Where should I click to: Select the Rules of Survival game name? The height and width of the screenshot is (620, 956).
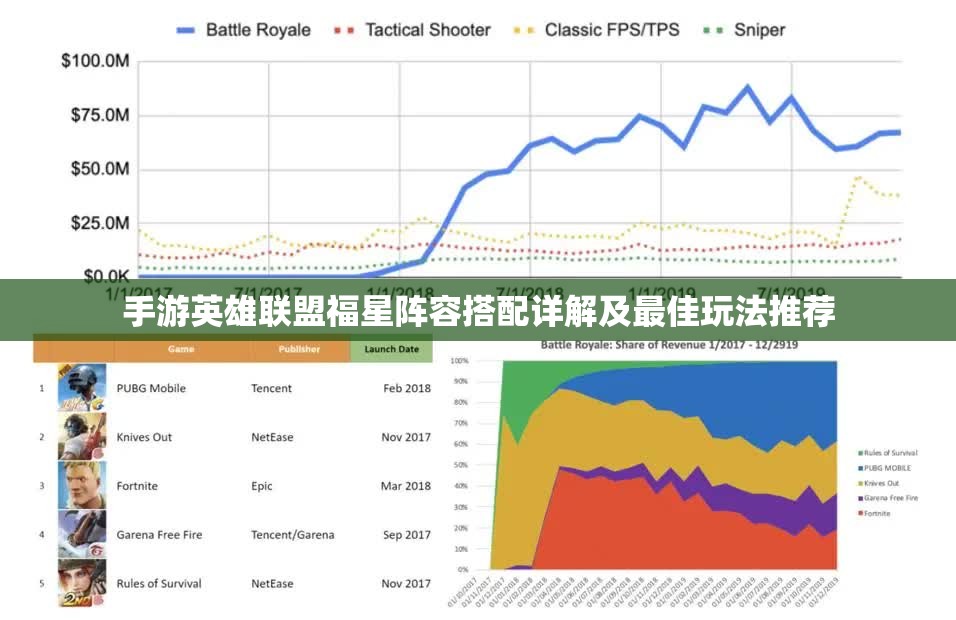click(159, 583)
